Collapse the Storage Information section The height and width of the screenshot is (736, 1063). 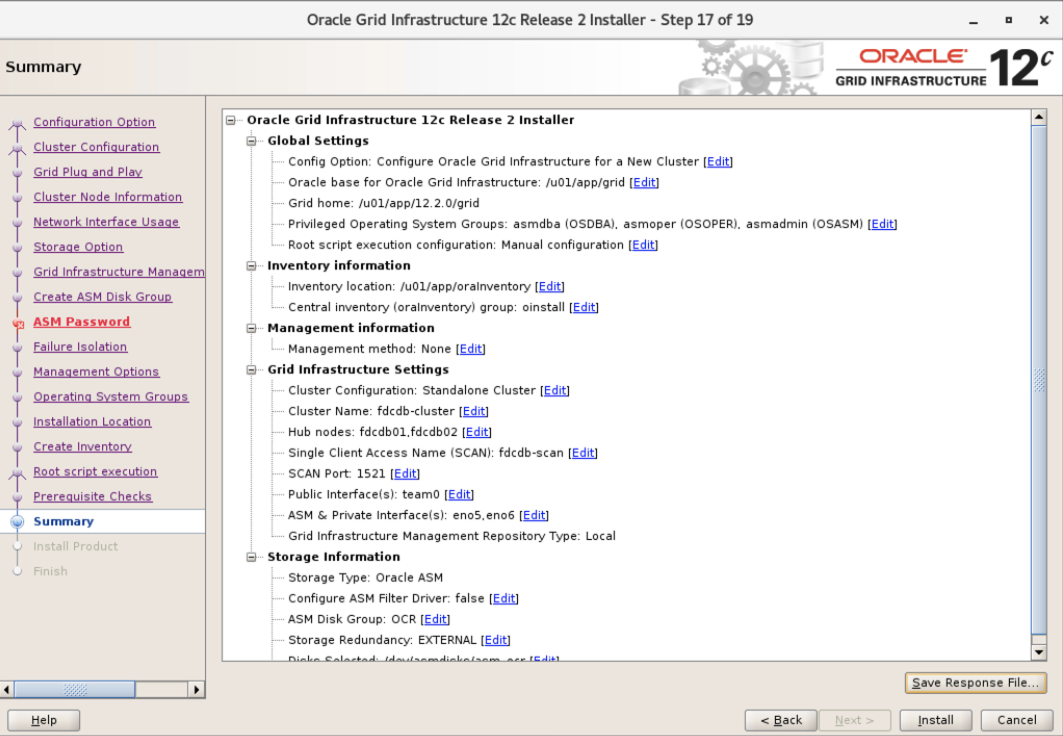252,557
